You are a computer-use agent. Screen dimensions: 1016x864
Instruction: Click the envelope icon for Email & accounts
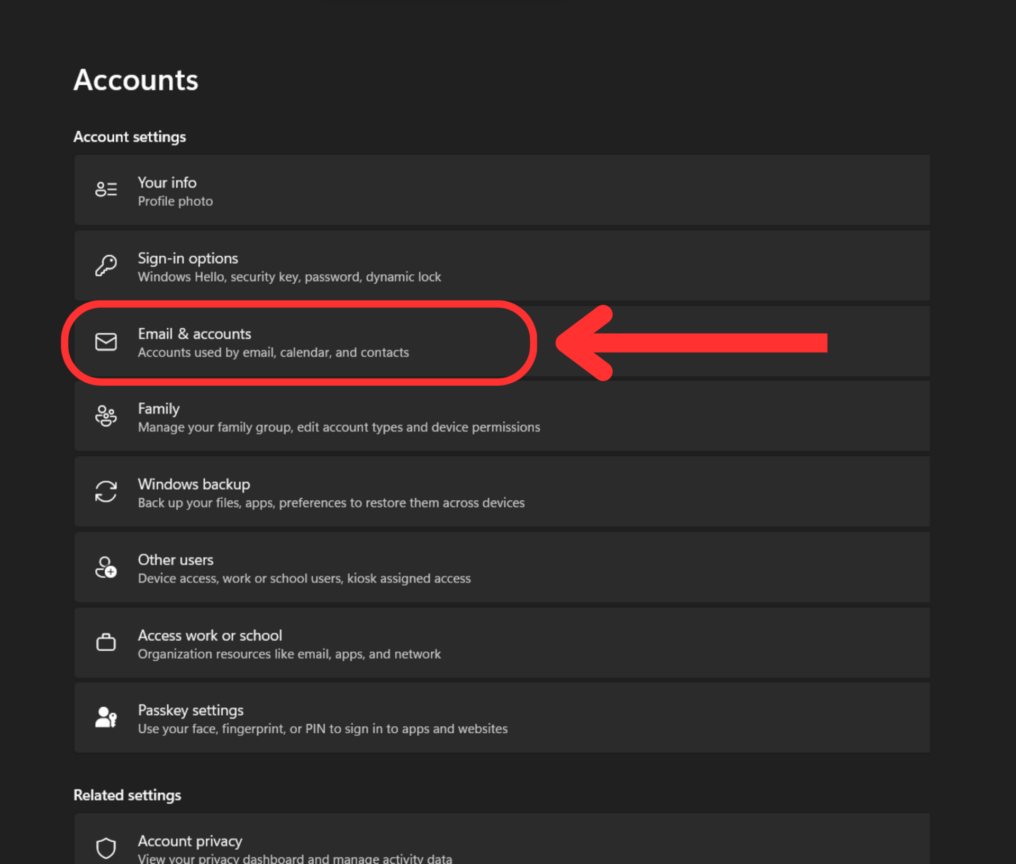[106, 341]
